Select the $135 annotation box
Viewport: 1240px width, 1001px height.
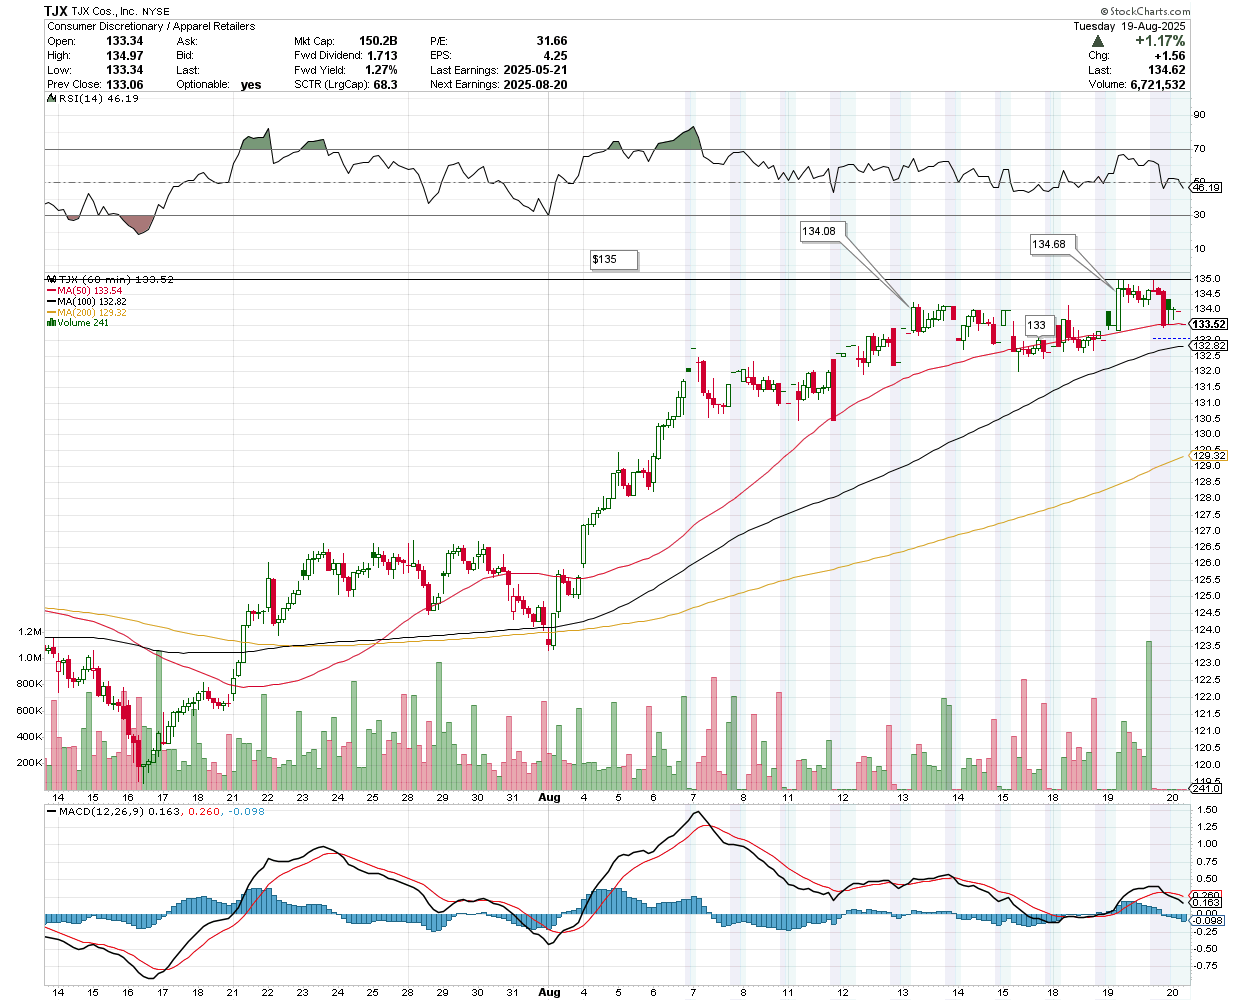click(613, 260)
